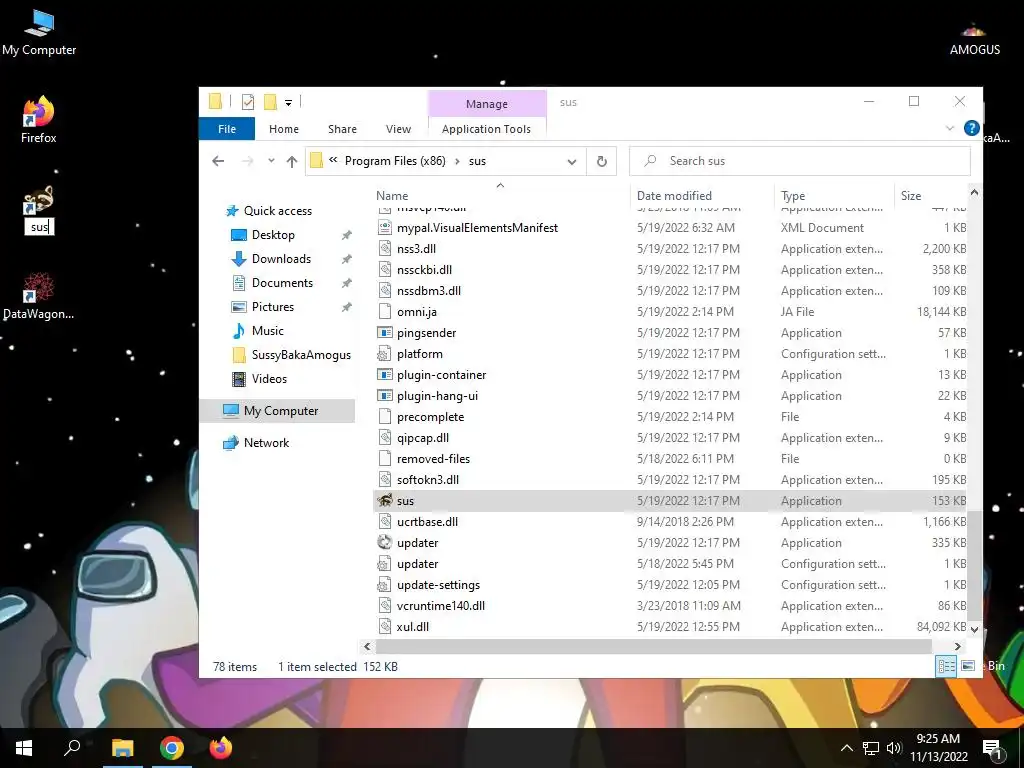Switch to the Home ribbon tab
Image resolution: width=1024 pixels, height=768 pixels.
click(283, 129)
